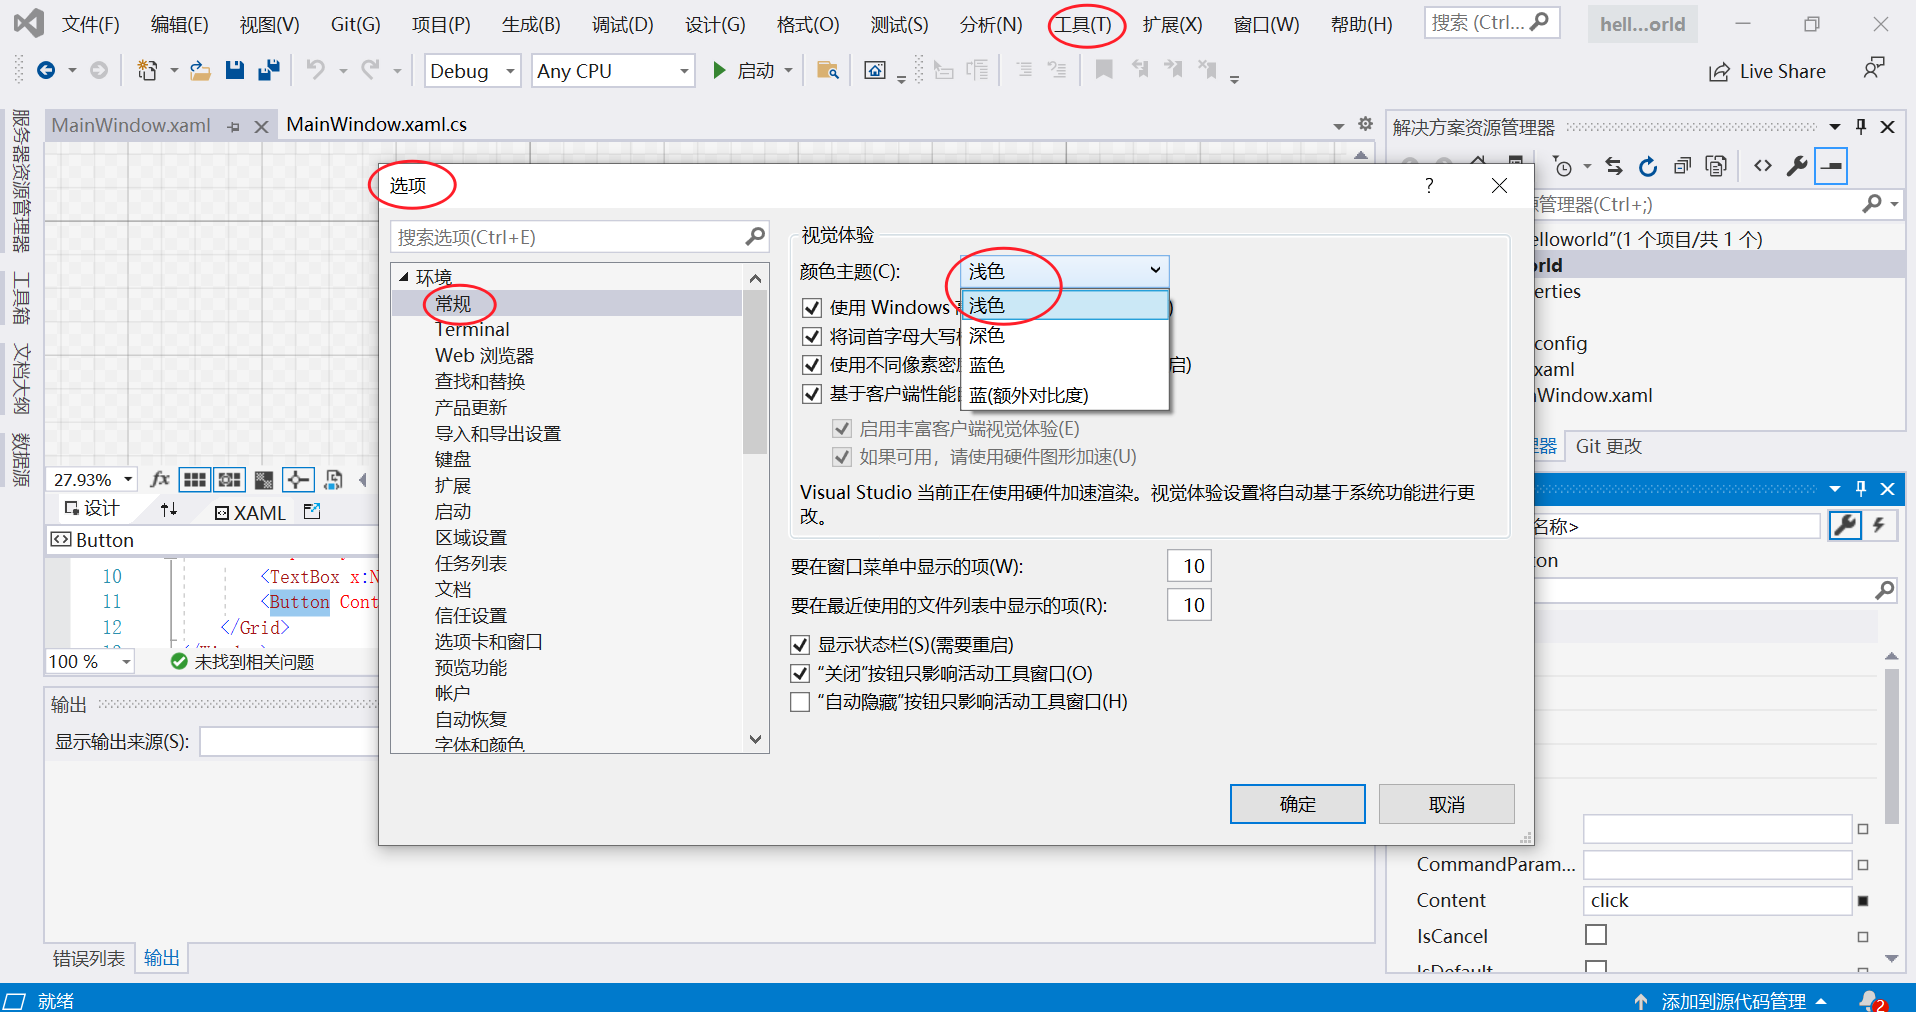Image resolution: width=1916 pixels, height=1012 pixels.
Task: Switch to the 错误列表 tab
Action: click(88, 957)
